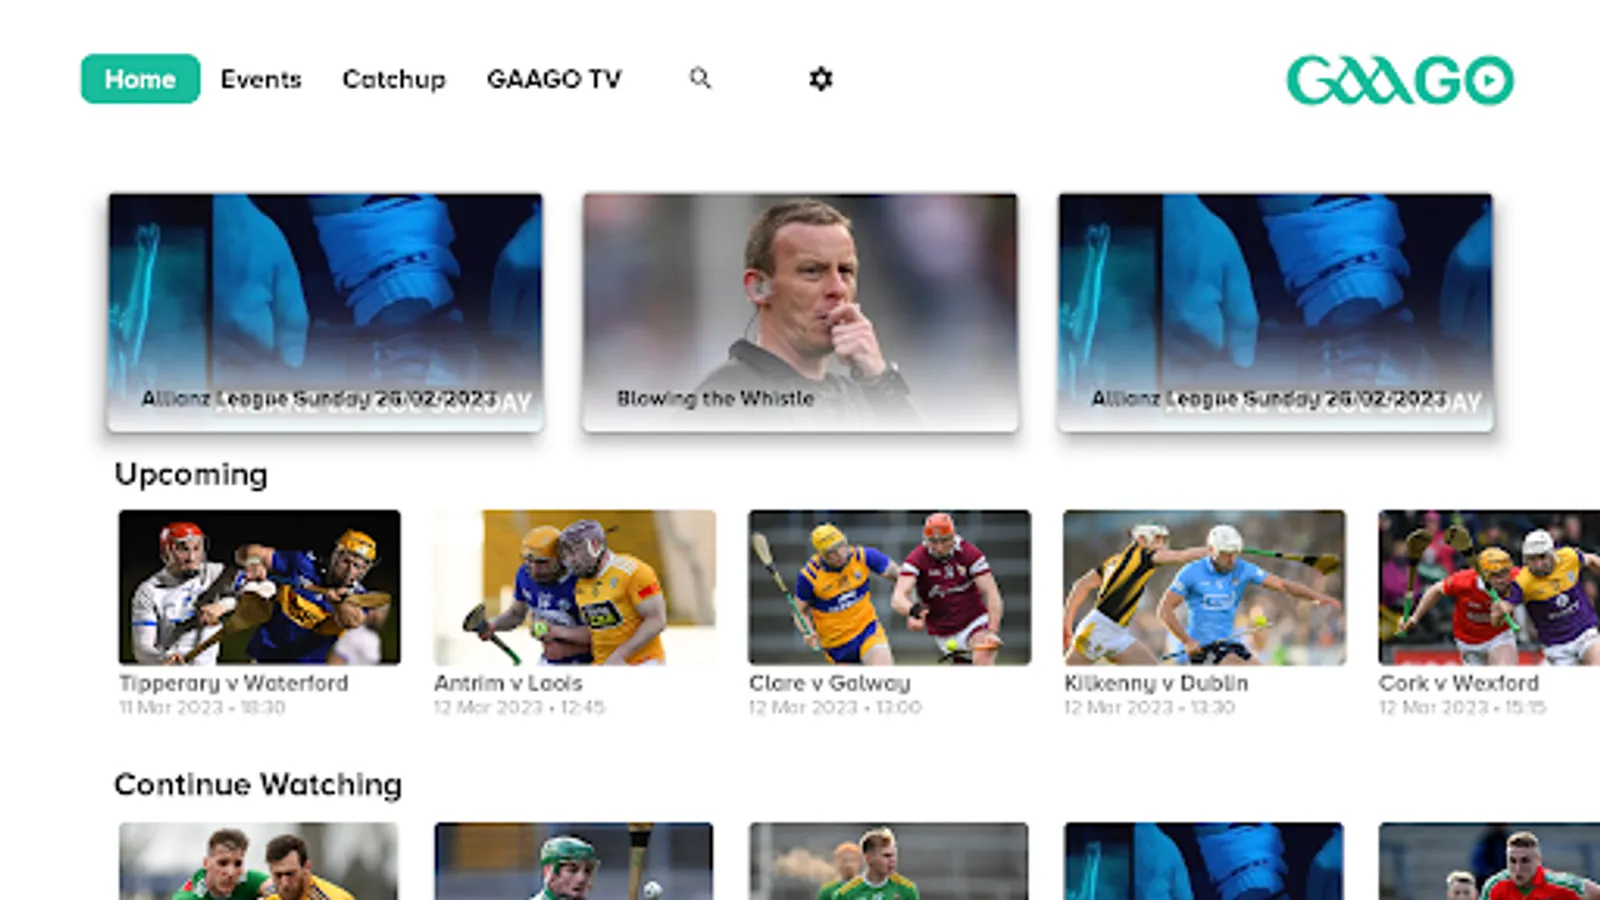Open the GAAGO TV tab

(x=554, y=79)
